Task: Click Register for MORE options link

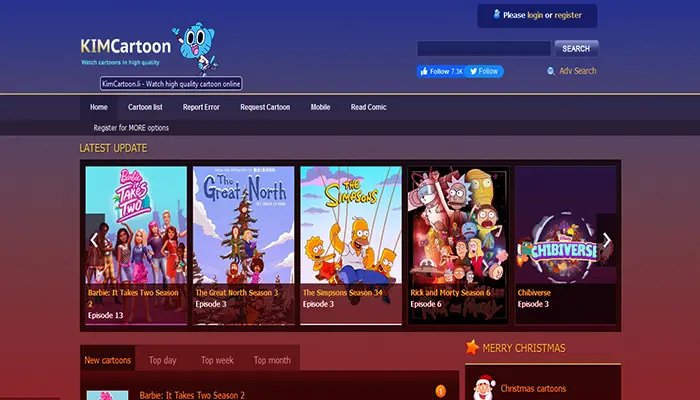Action: pos(131,128)
